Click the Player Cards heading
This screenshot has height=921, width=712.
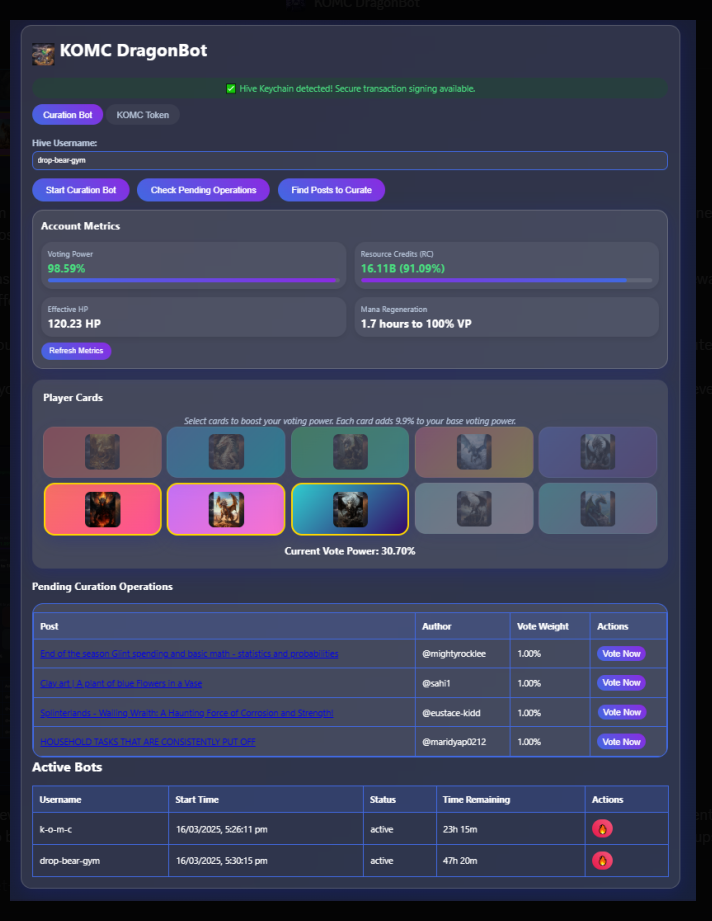coord(73,398)
